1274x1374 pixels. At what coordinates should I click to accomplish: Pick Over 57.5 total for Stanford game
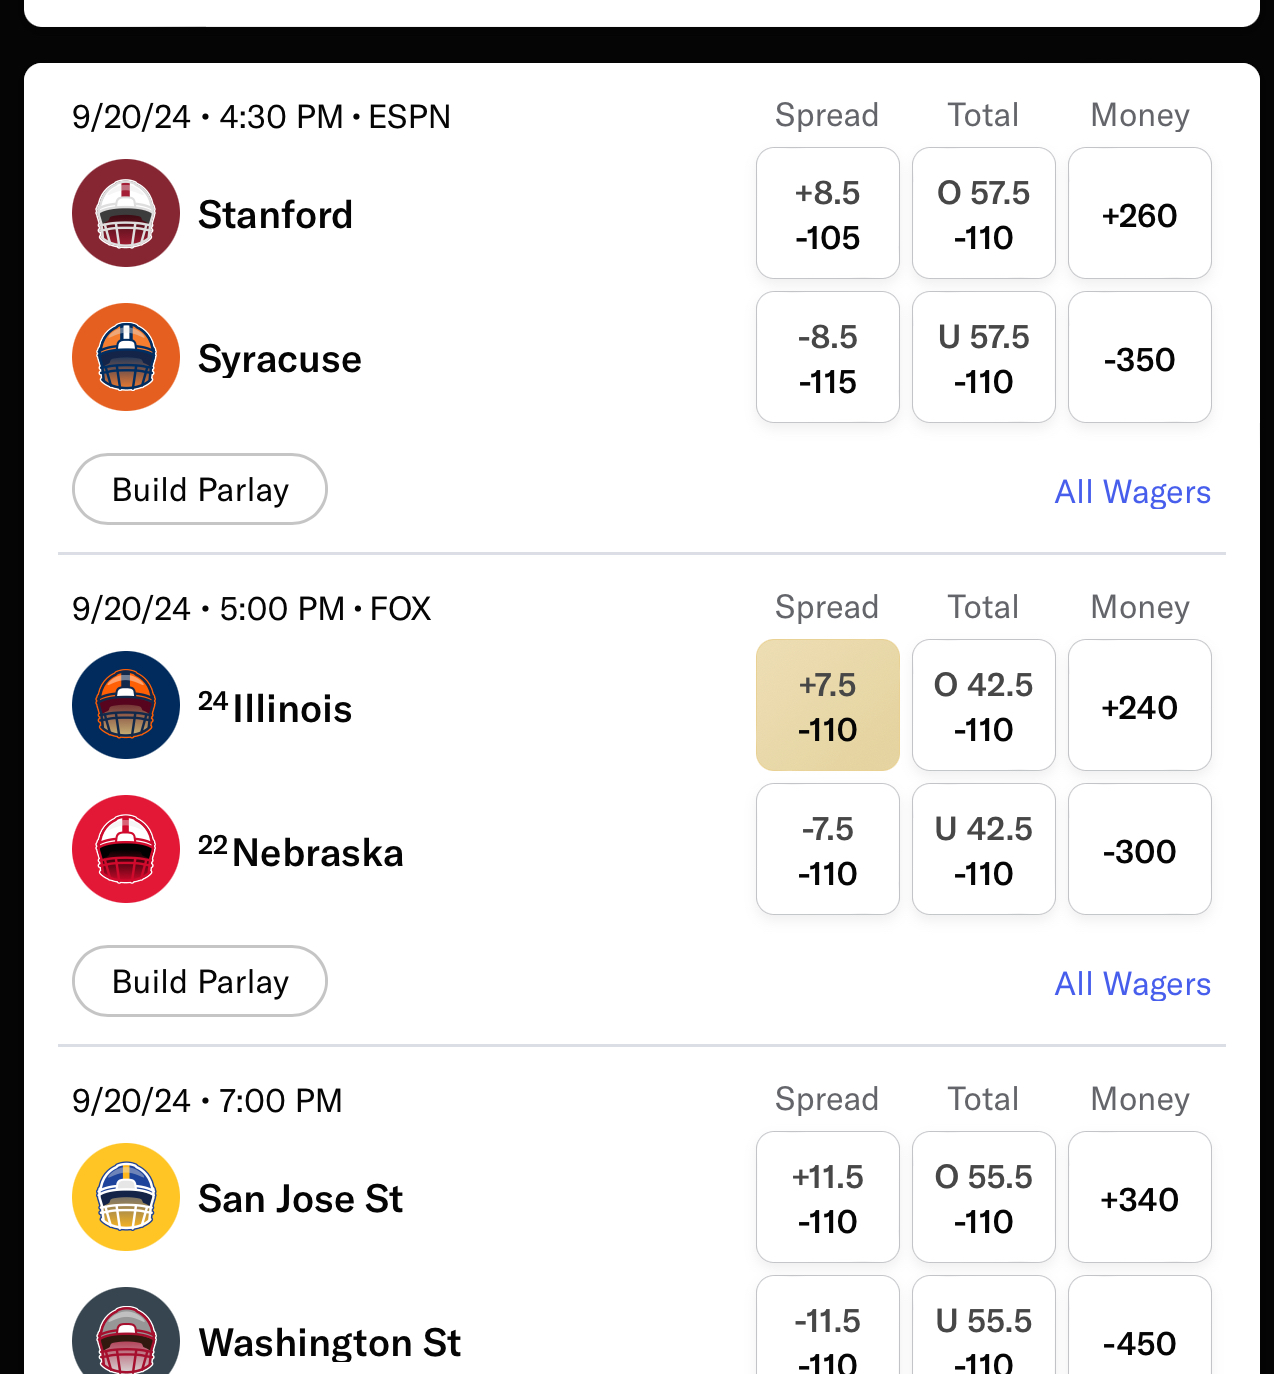click(x=983, y=213)
